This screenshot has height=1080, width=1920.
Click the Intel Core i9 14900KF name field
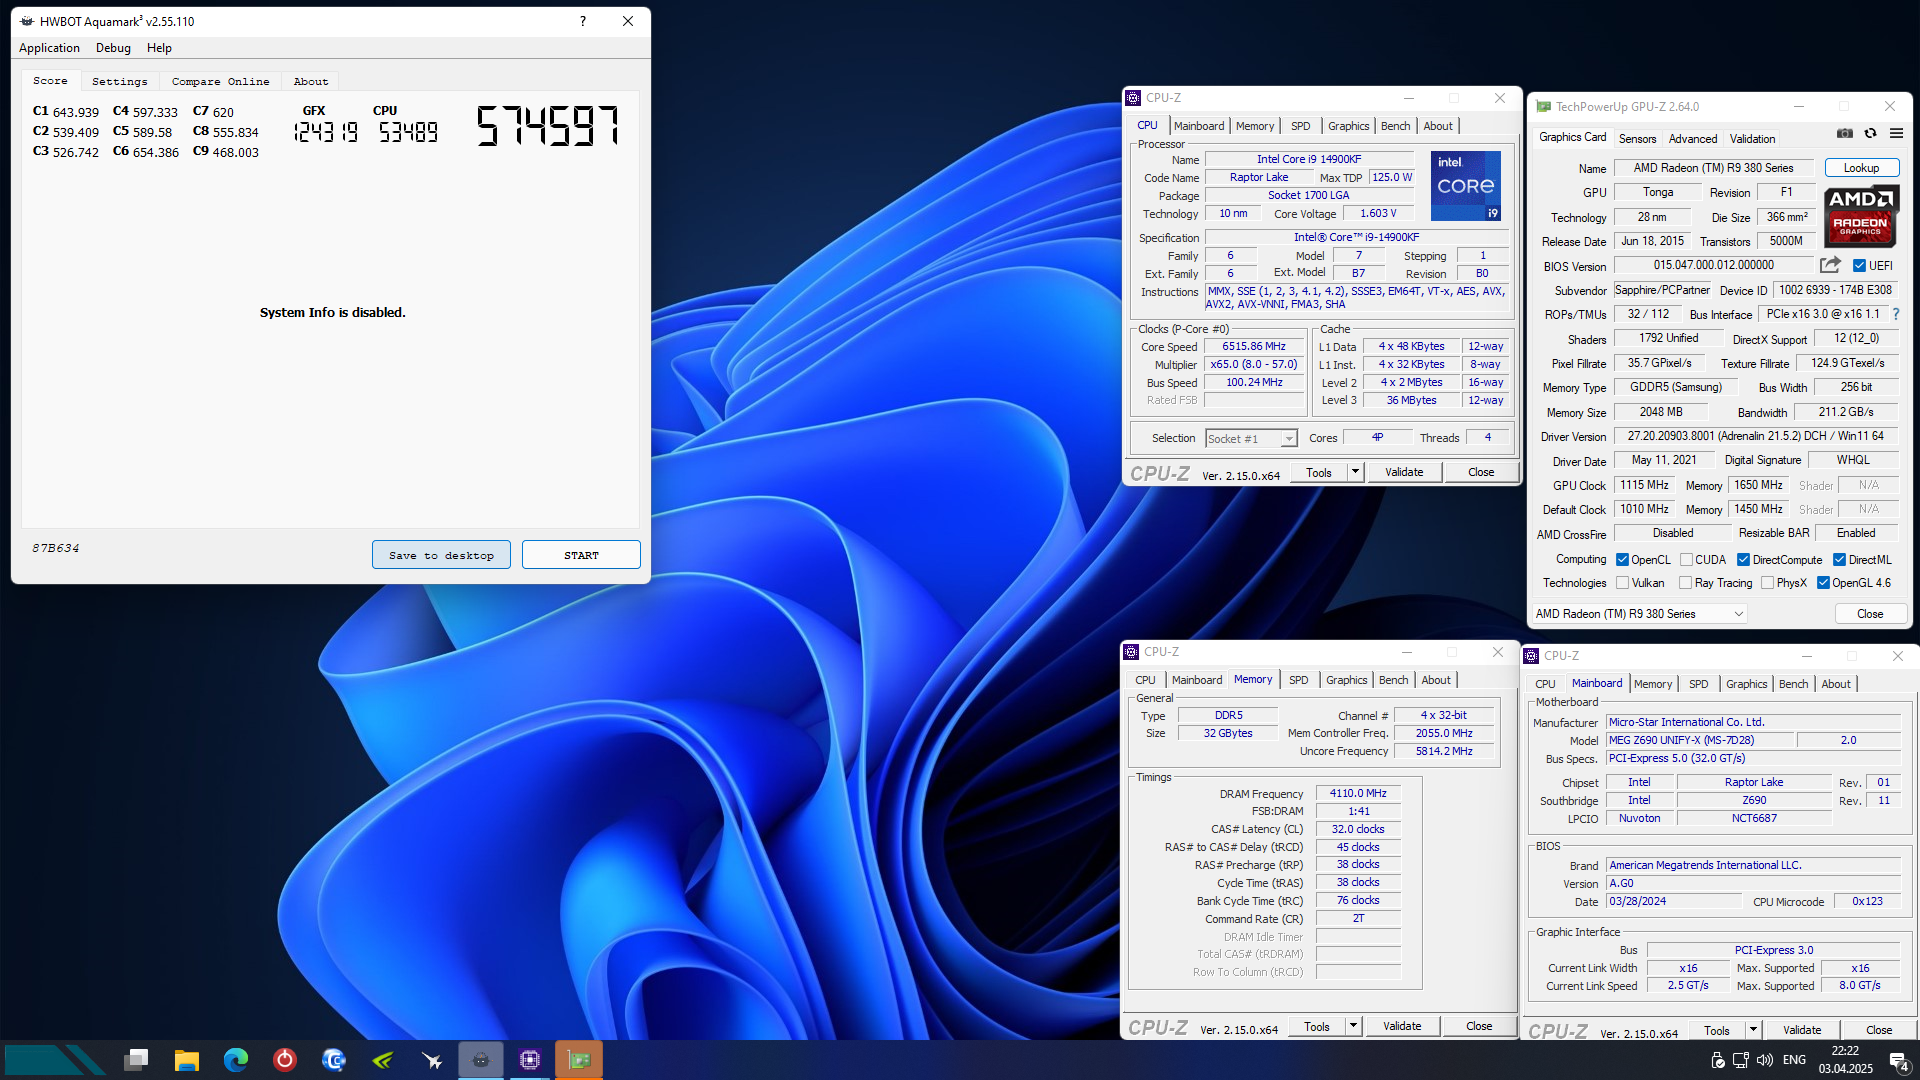click(x=1309, y=159)
